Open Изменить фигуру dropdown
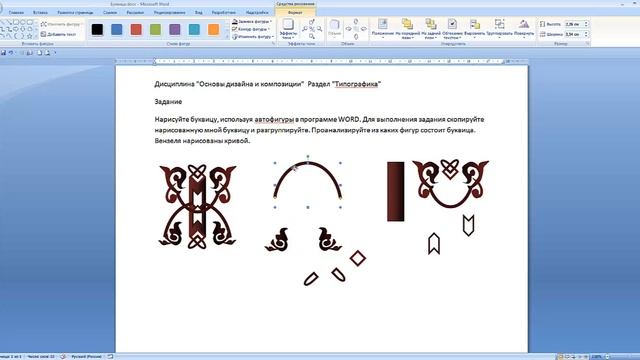 [253, 37]
